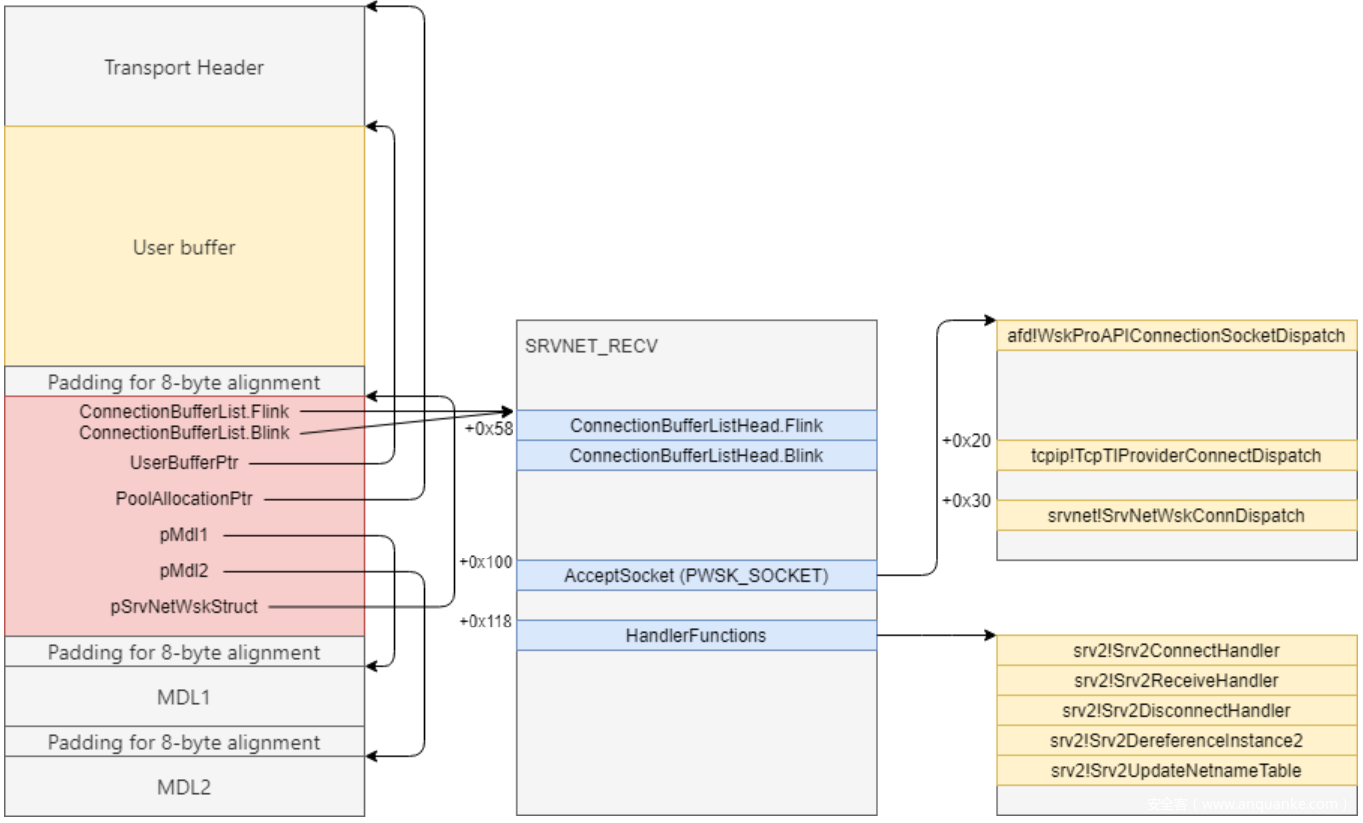Screen dimensions: 1363x823
Task: Click the srv2!Srv2DisconnectHandler entry
Action: click(x=1176, y=711)
